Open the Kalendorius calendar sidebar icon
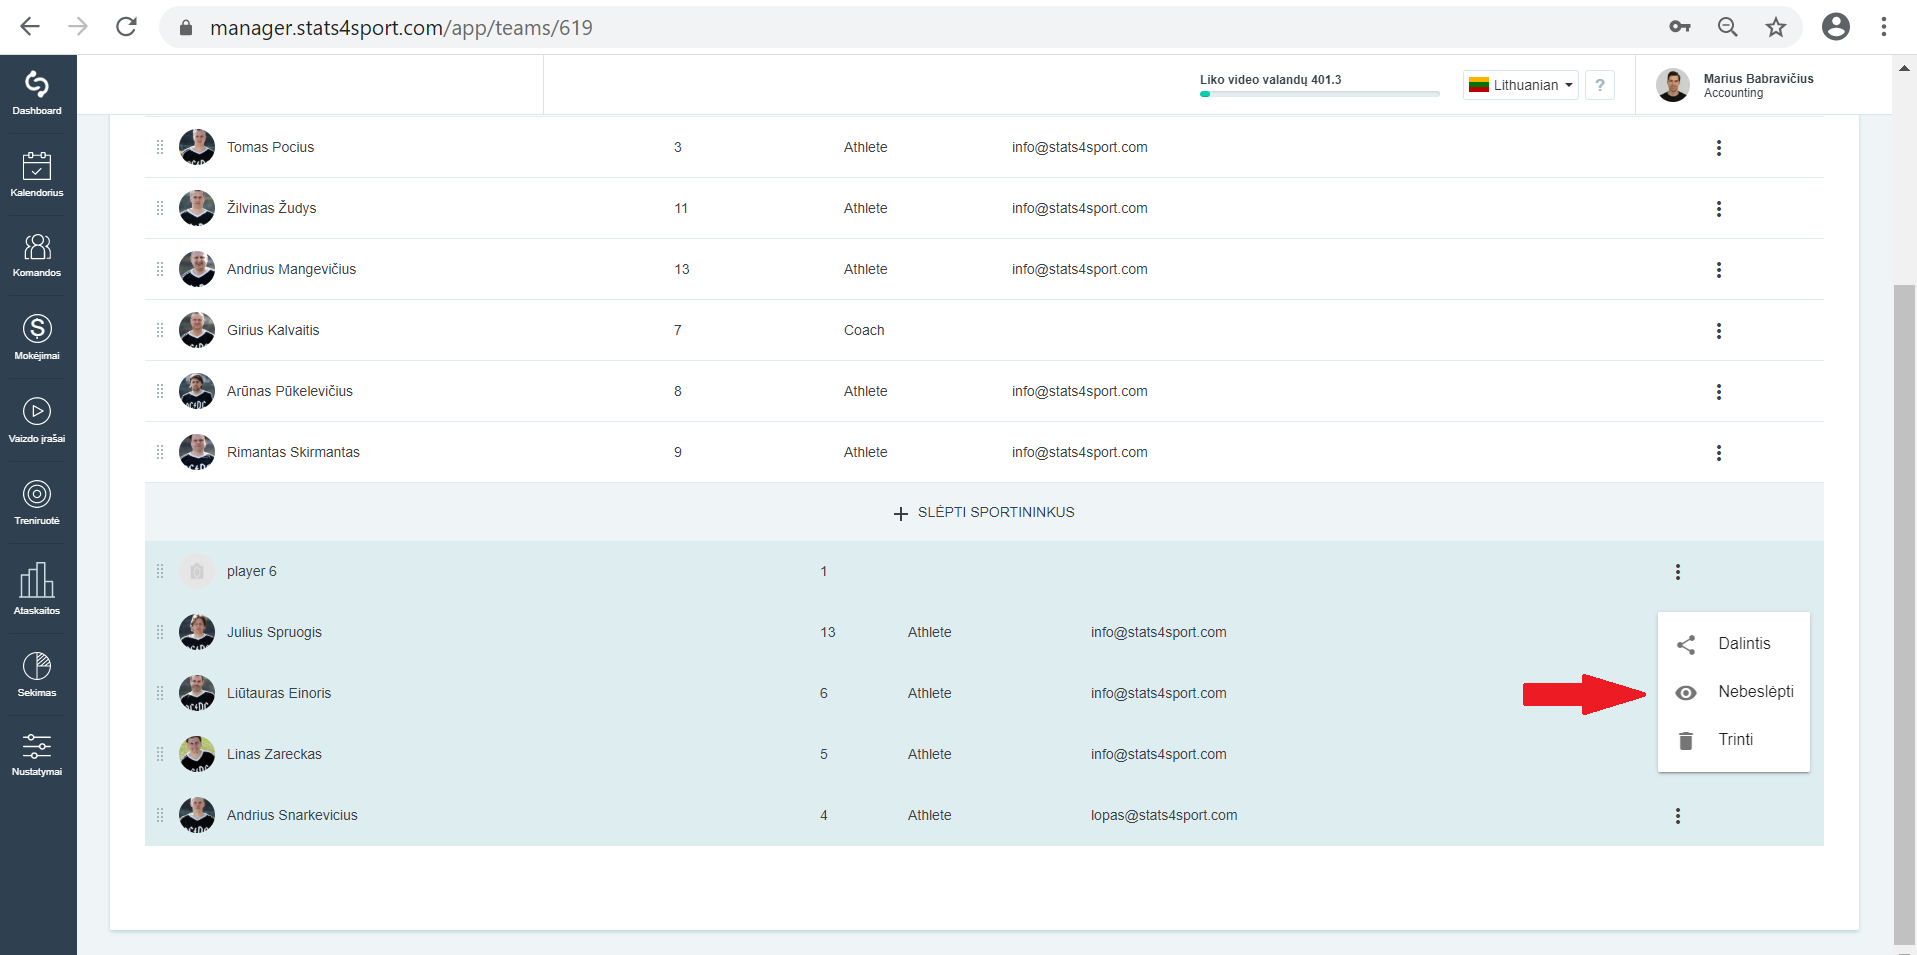Viewport: 1917px width, 955px height. click(x=37, y=174)
